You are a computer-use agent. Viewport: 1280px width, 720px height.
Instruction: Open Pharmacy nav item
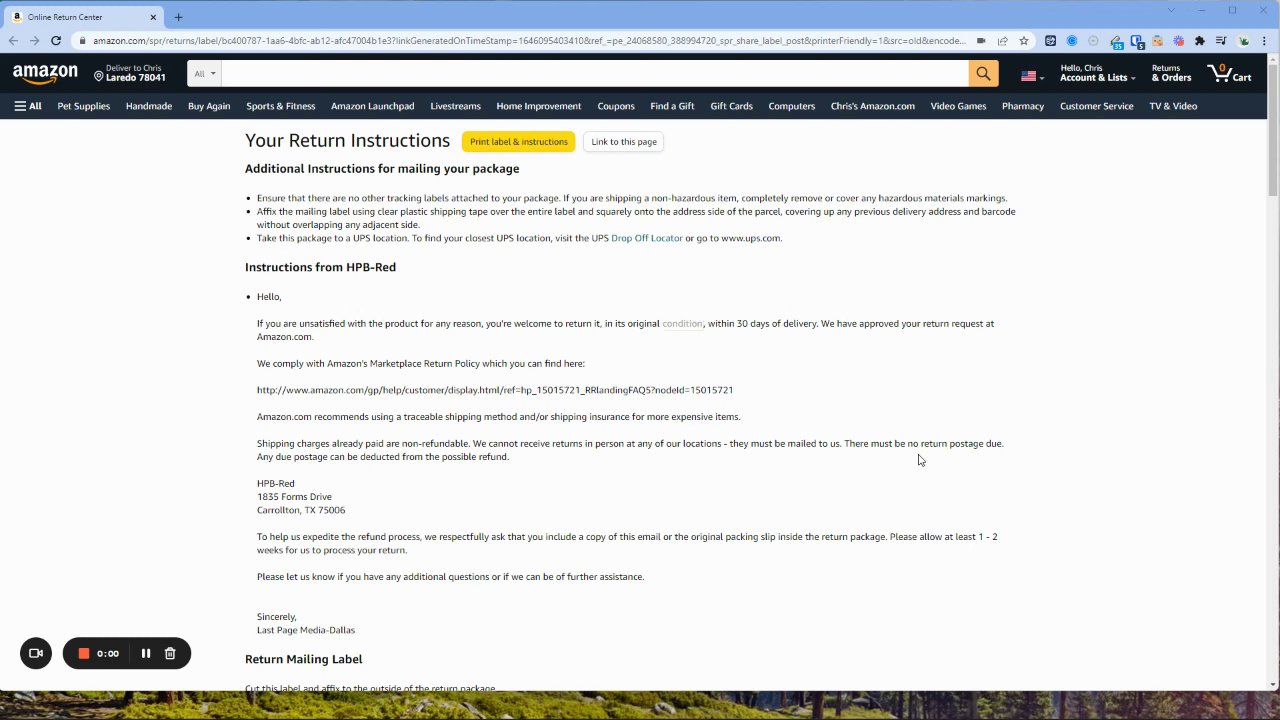tap(1023, 106)
